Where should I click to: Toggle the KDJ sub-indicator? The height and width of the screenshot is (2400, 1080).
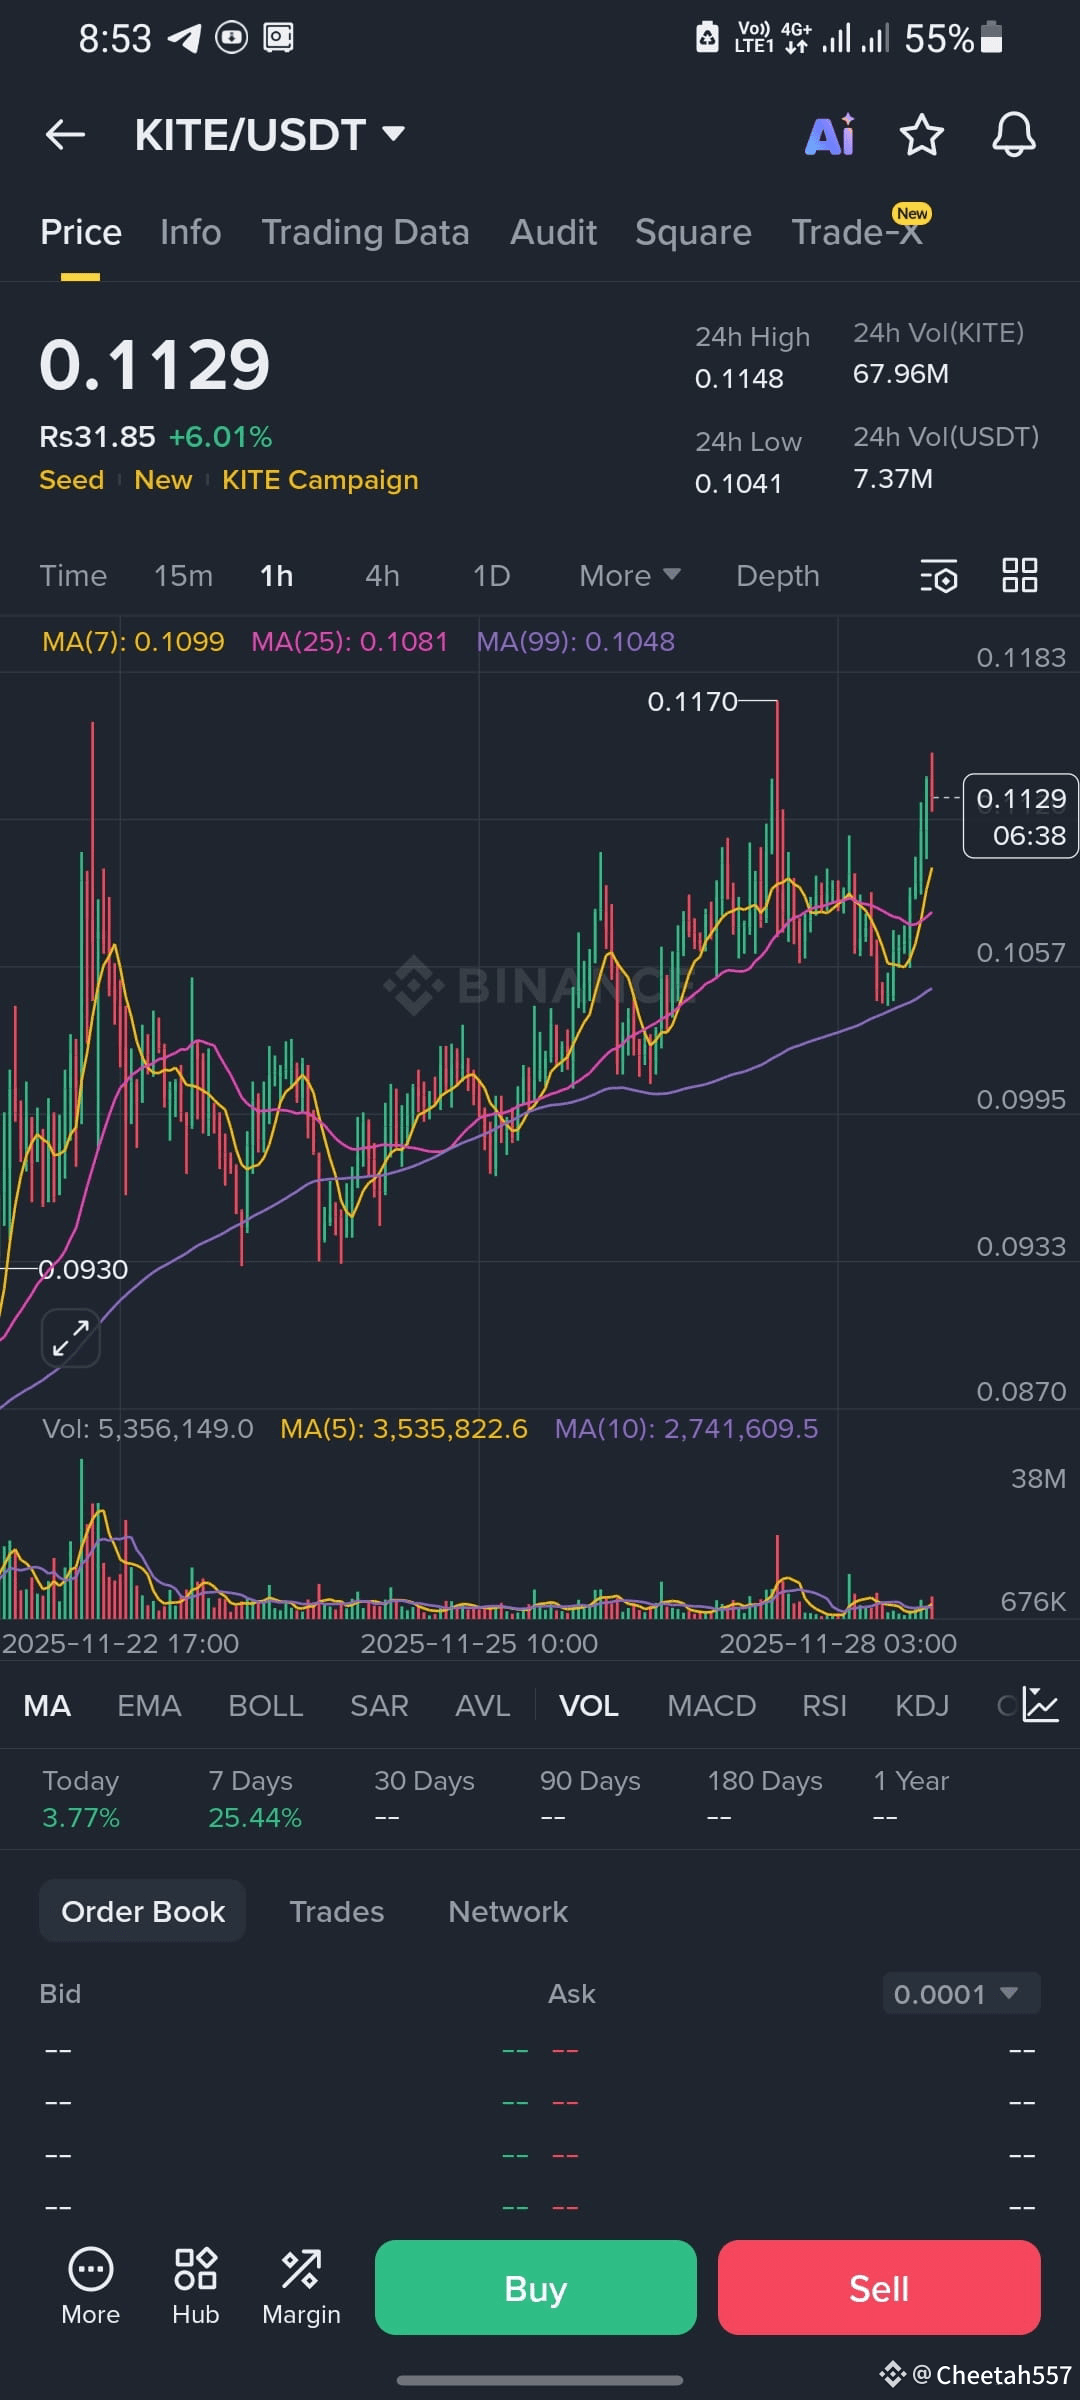[921, 1705]
